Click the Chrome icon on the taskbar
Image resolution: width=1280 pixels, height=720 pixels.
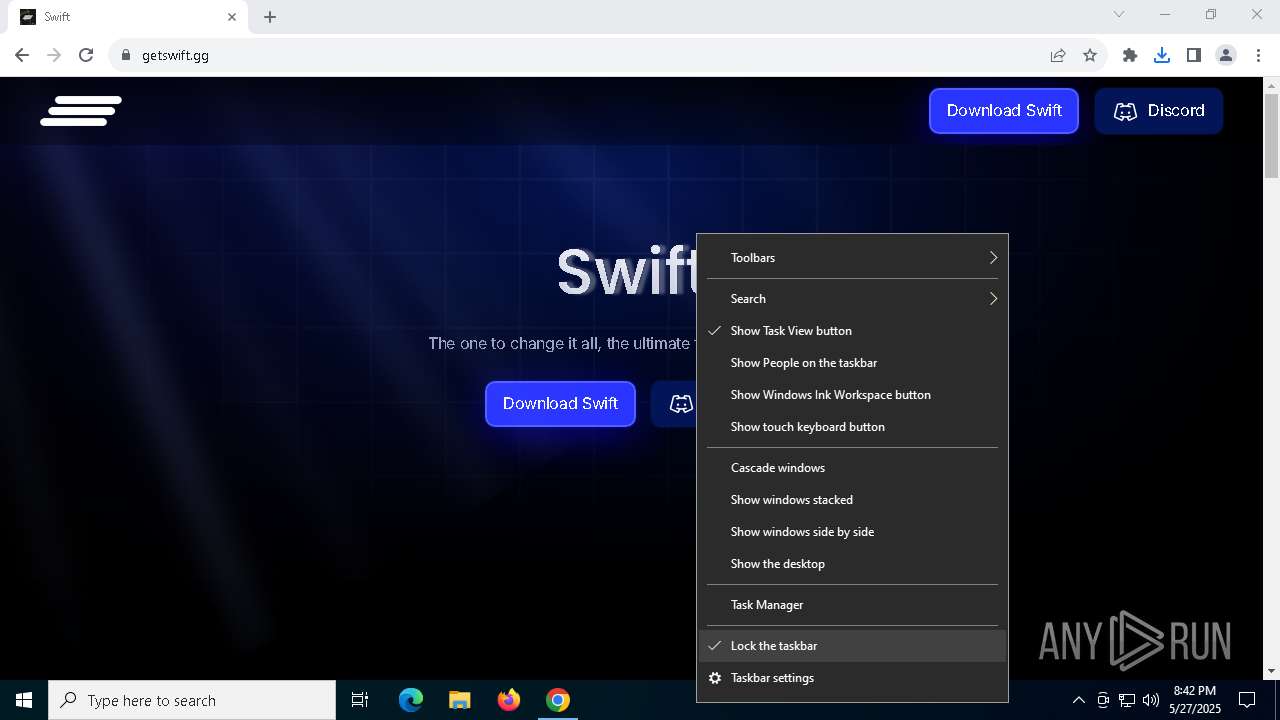(558, 700)
